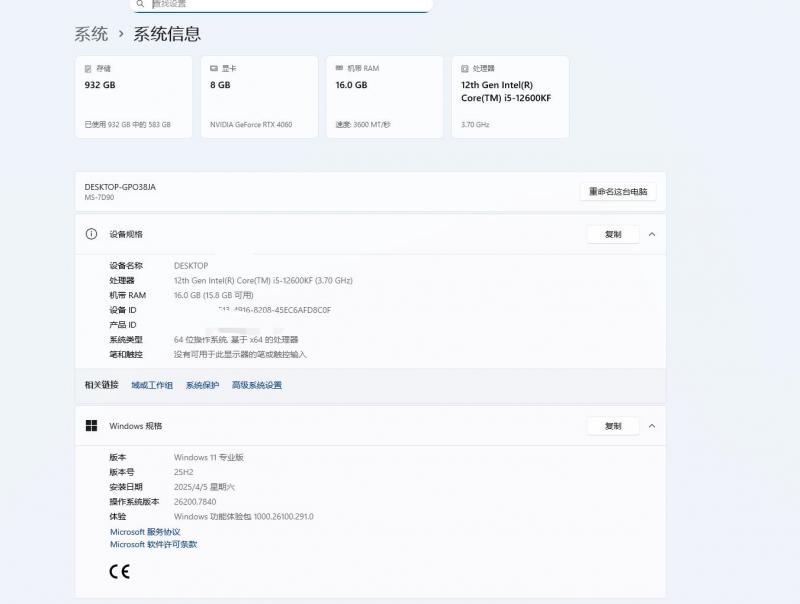The height and width of the screenshot is (604, 800).
Task: Click the processor (处理器) icon
Action: point(465,69)
